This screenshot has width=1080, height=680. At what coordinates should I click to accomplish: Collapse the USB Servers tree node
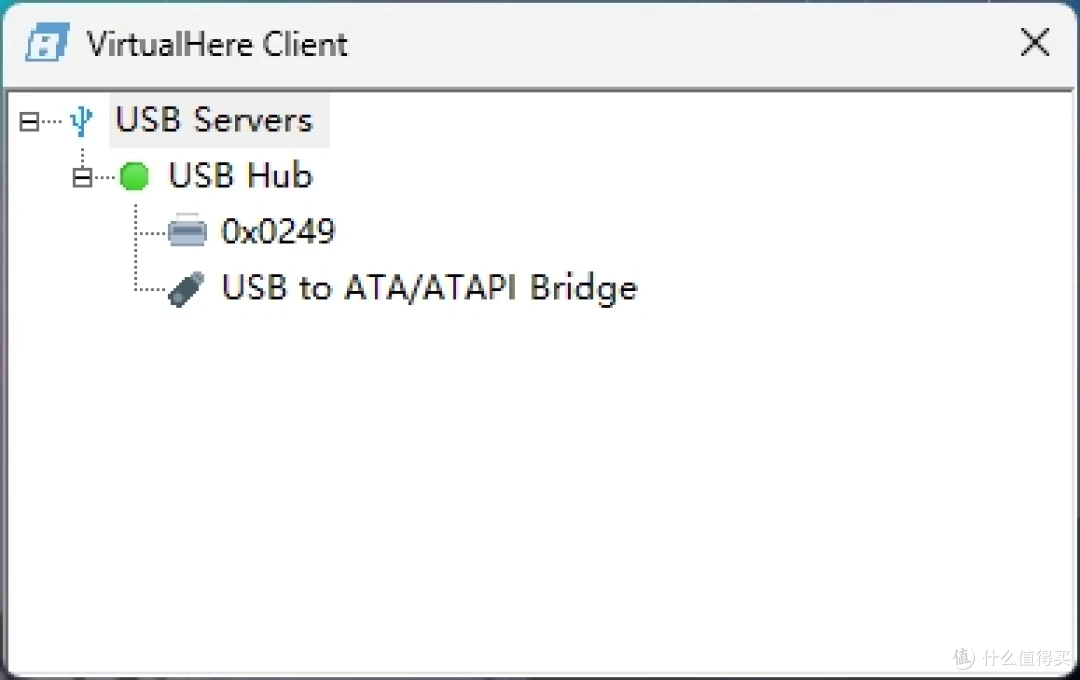[x=29, y=122]
